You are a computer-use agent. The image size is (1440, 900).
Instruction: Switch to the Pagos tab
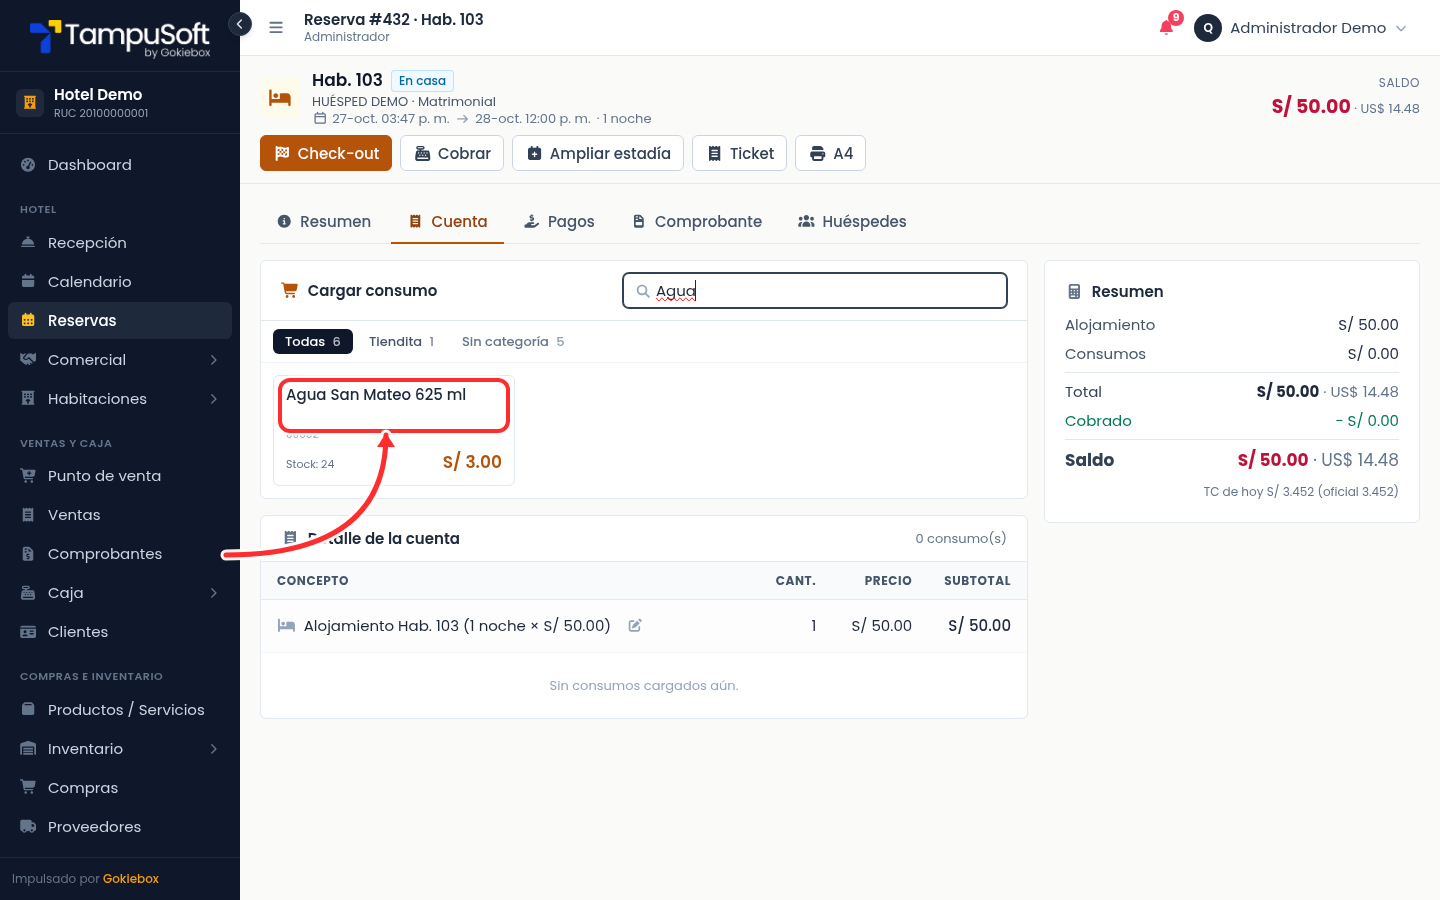tap(560, 222)
